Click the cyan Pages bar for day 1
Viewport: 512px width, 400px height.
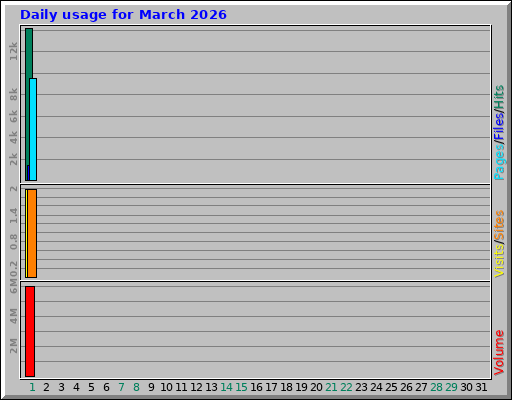click(x=33, y=130)
